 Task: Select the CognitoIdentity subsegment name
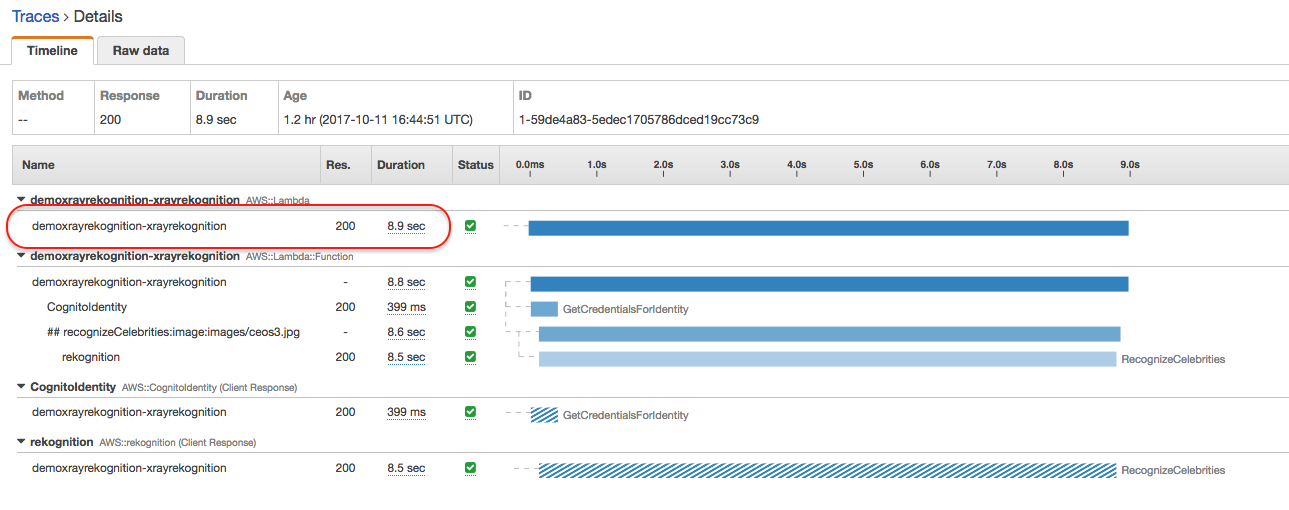[87, 307]
